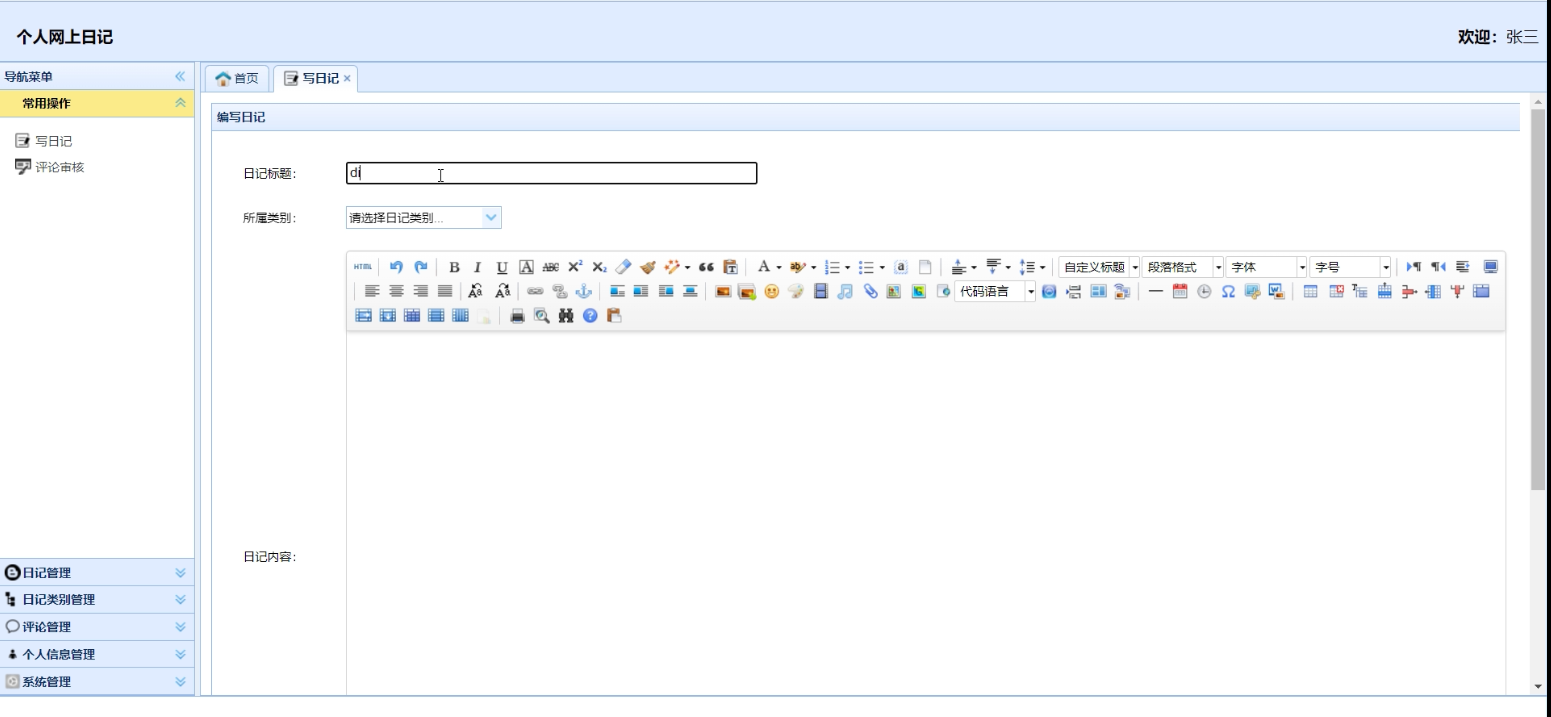This screenshot has height=717, width=1551.
Task: Open the editor help question-mark icon
Action: (x=590, y=316)
